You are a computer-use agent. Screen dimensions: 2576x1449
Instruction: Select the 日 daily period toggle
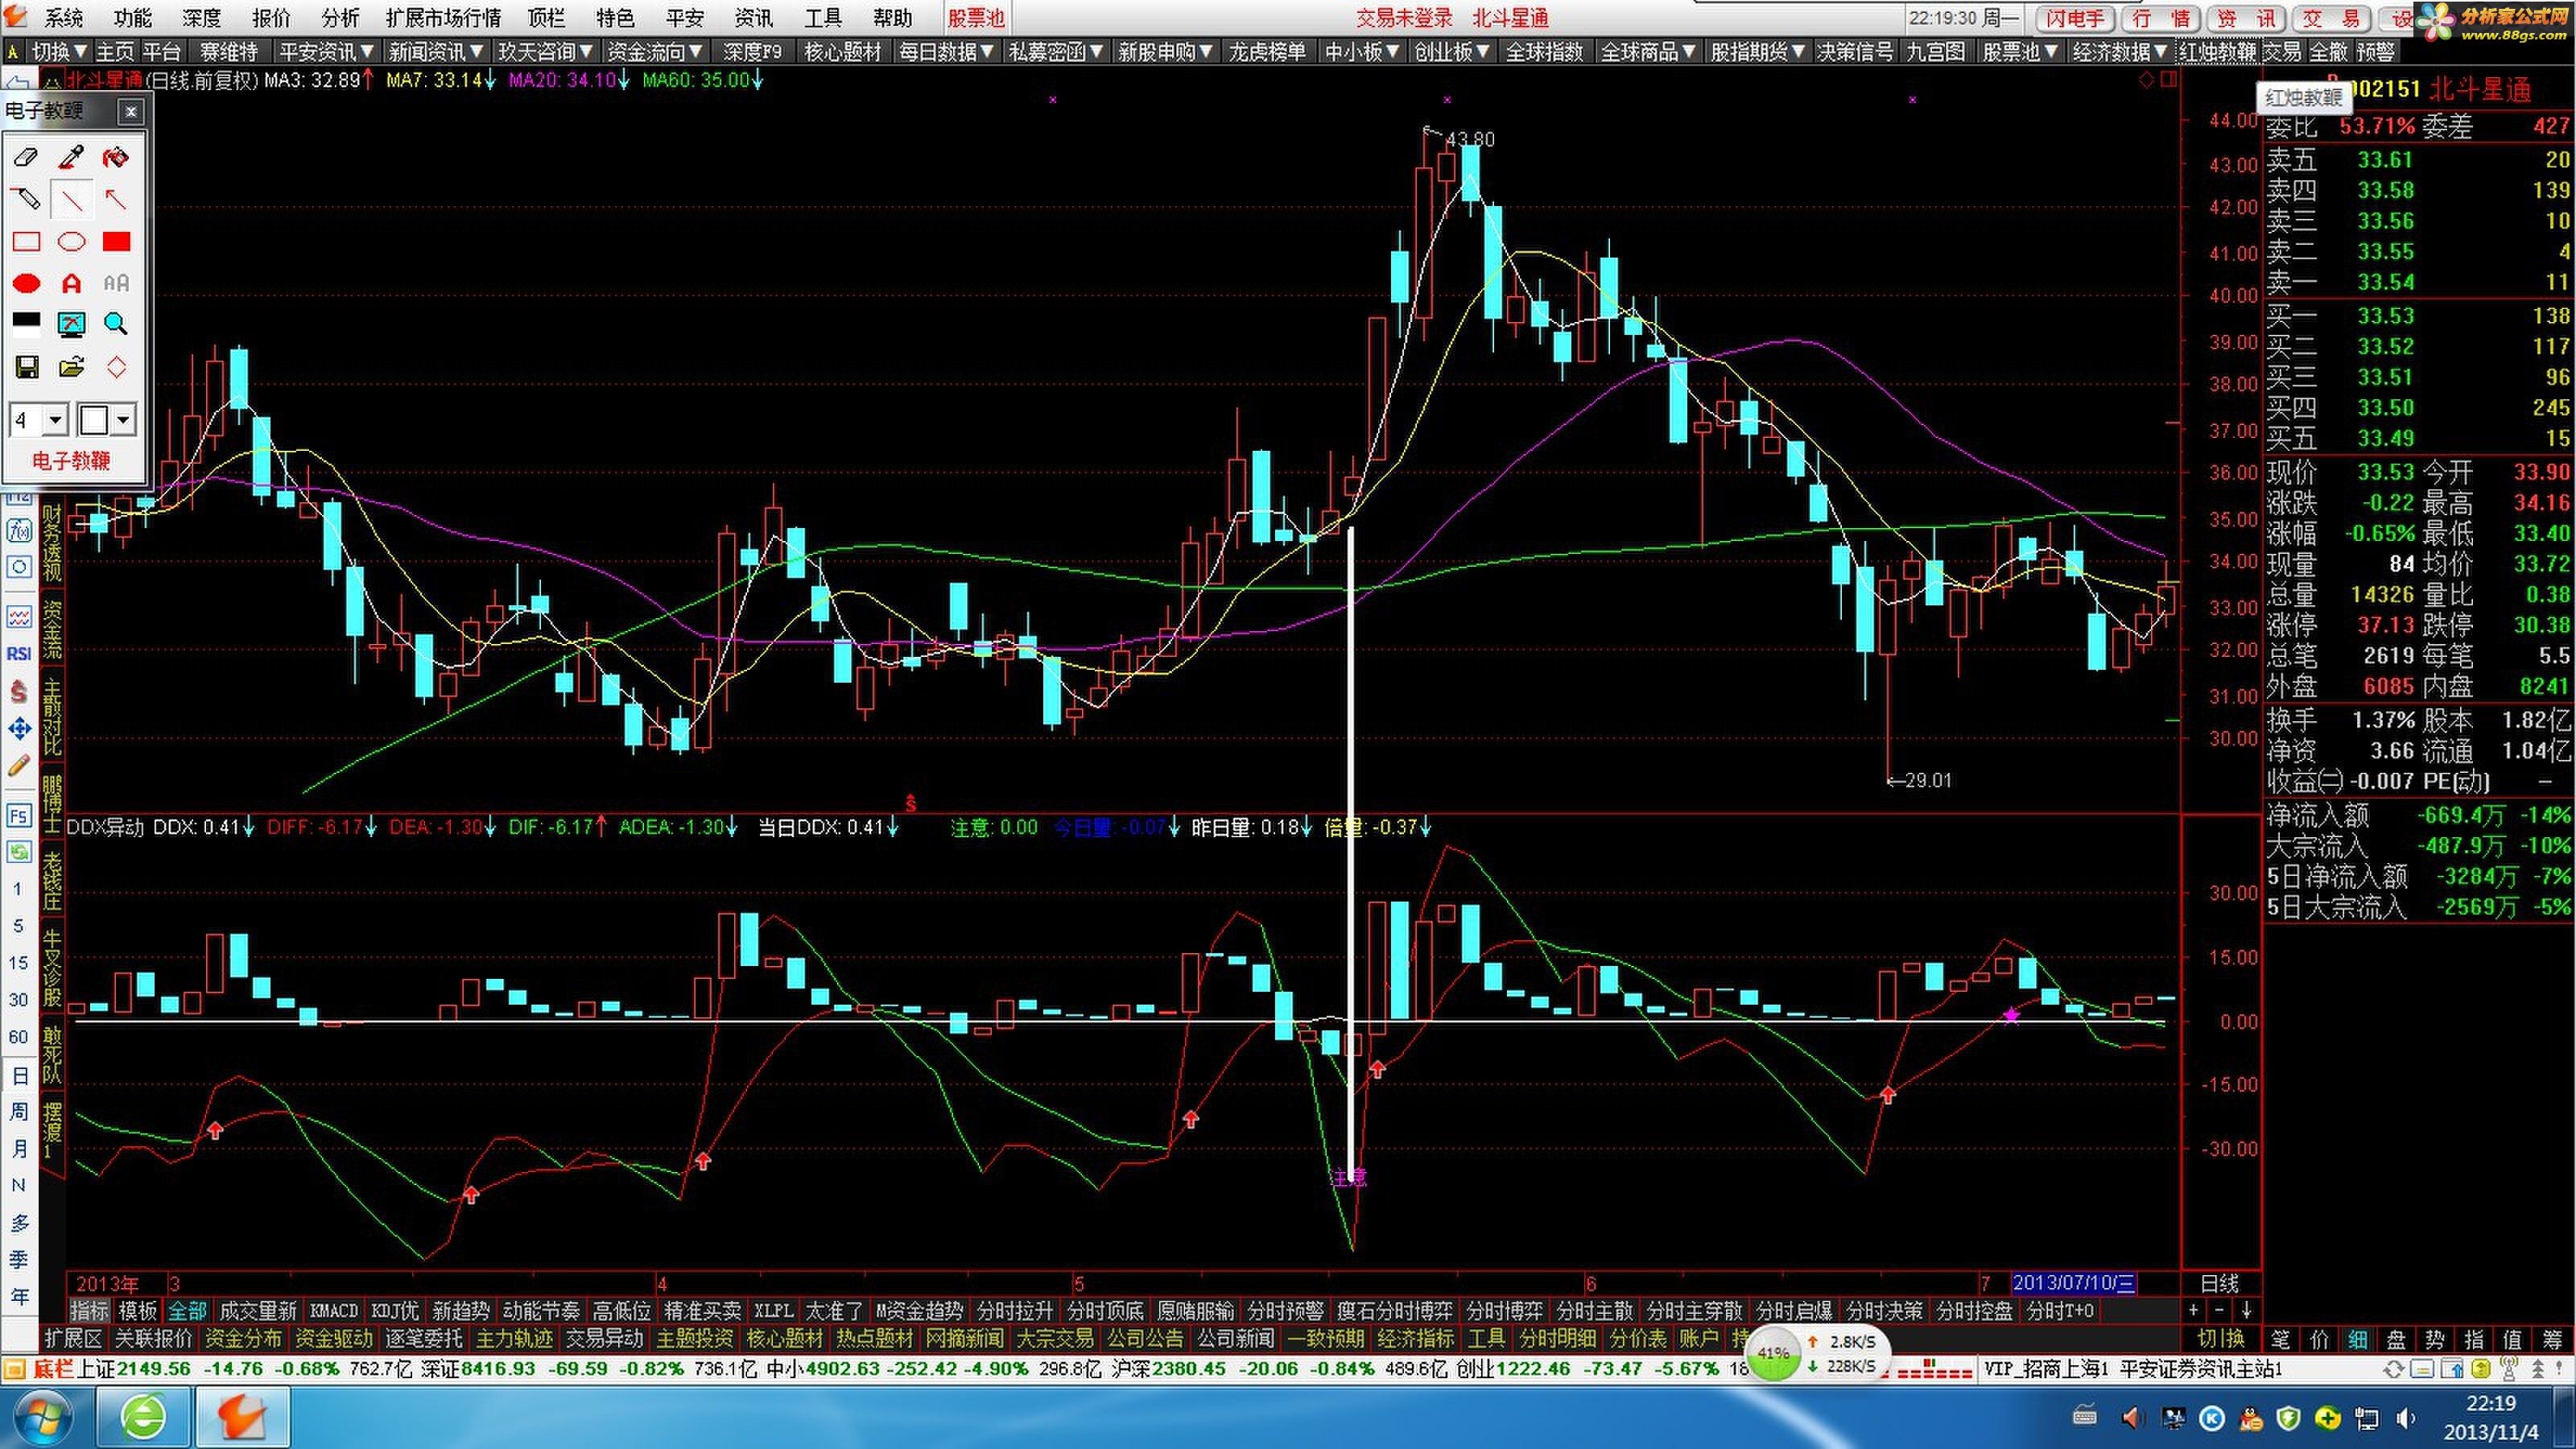coord(19,1075)
